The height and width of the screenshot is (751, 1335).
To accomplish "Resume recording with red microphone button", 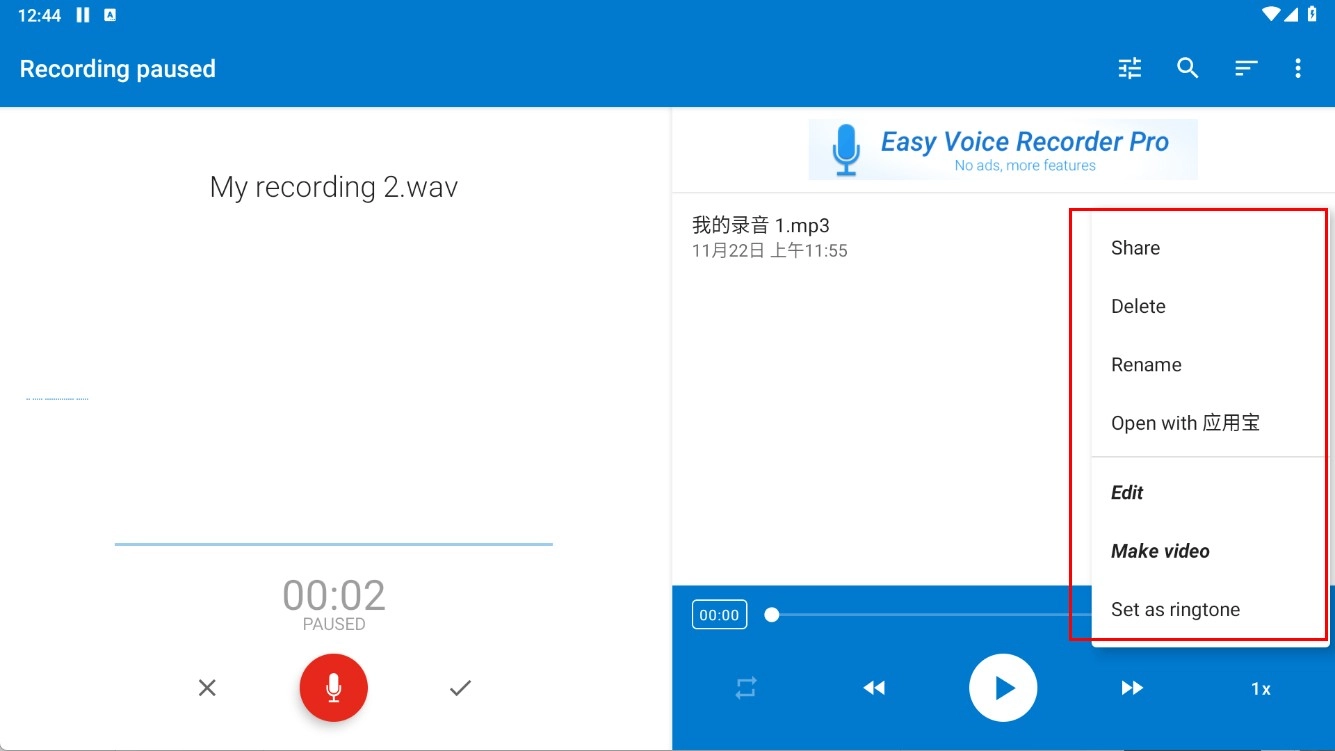I will pos(334,688).
